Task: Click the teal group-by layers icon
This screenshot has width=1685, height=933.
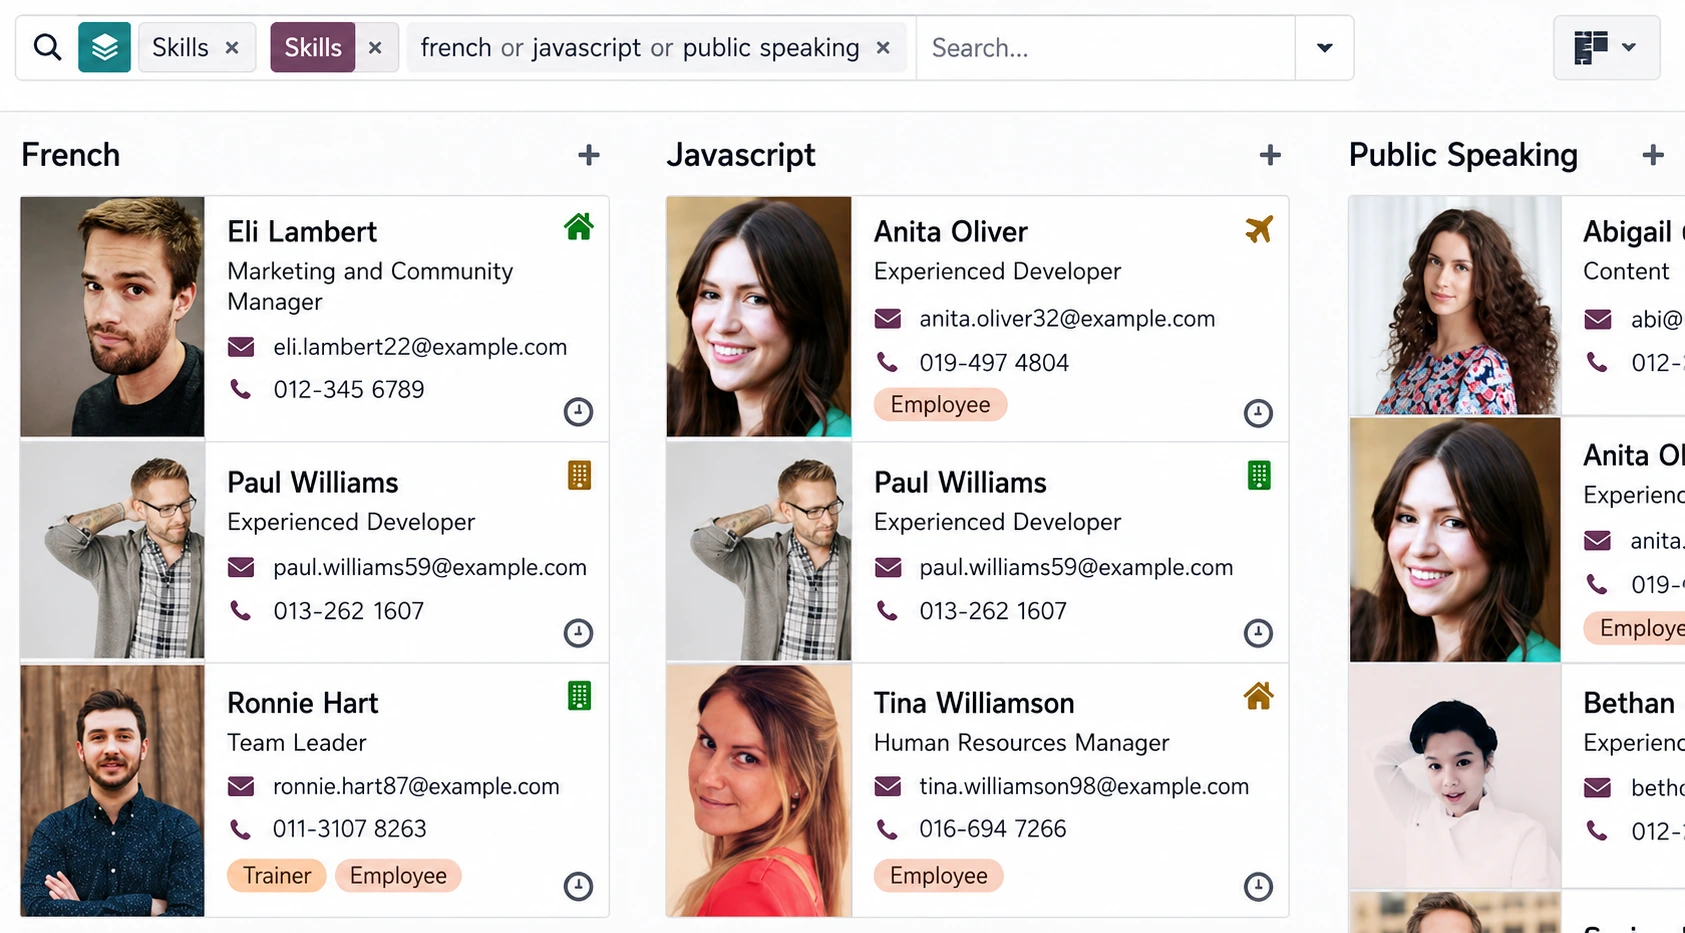Action: tap(104, 47)
